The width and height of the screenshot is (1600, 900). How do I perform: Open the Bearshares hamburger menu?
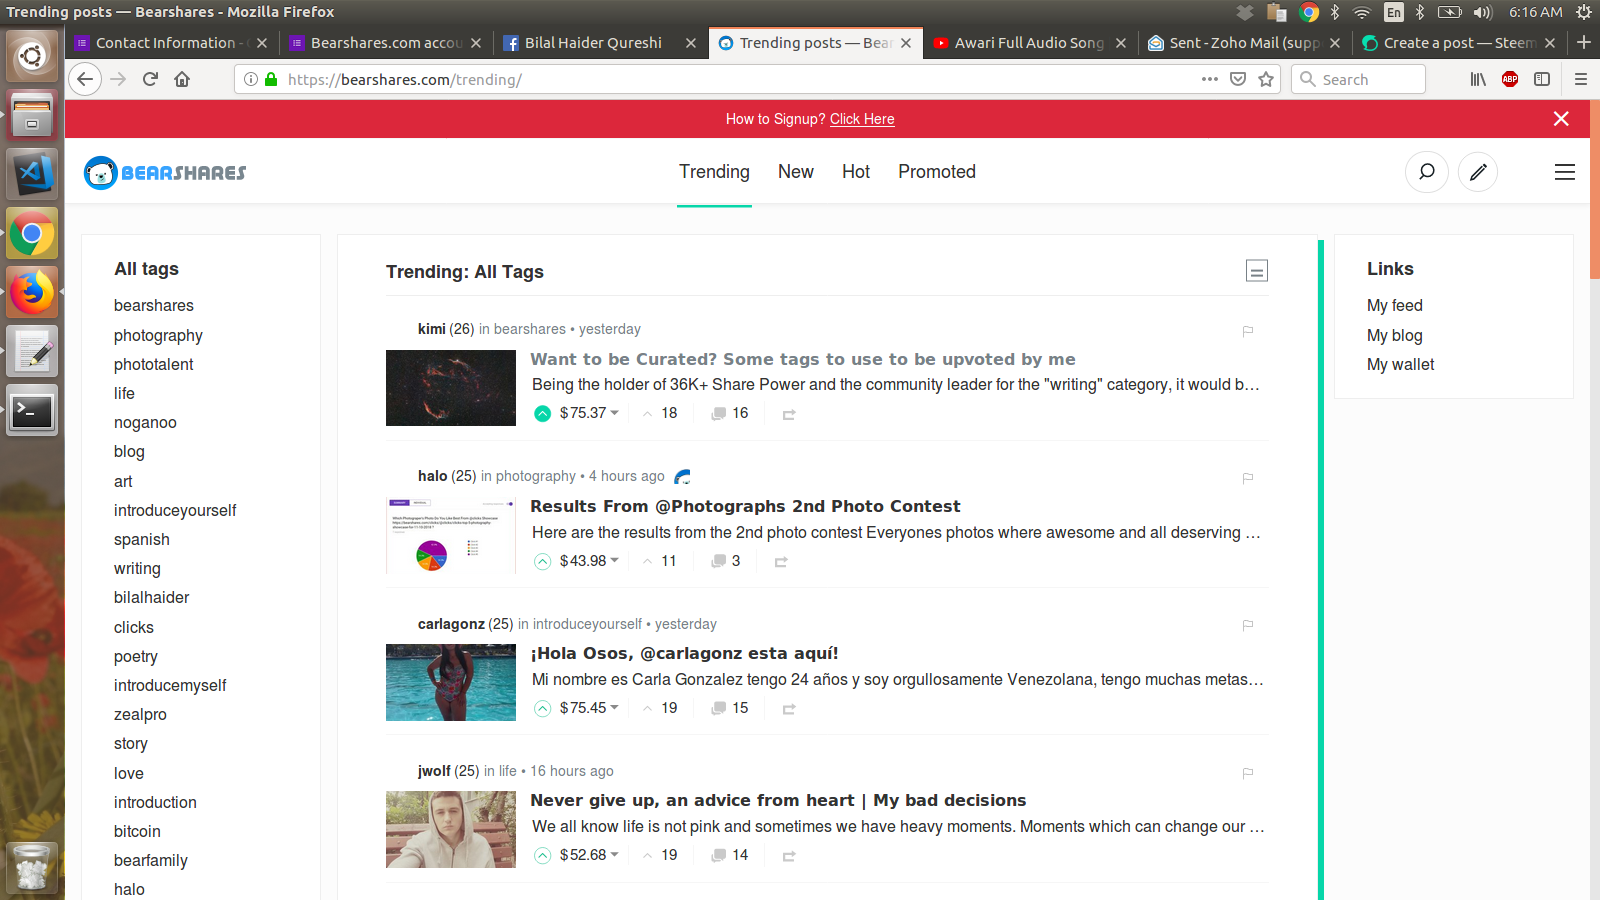[x=1564, y=172]
